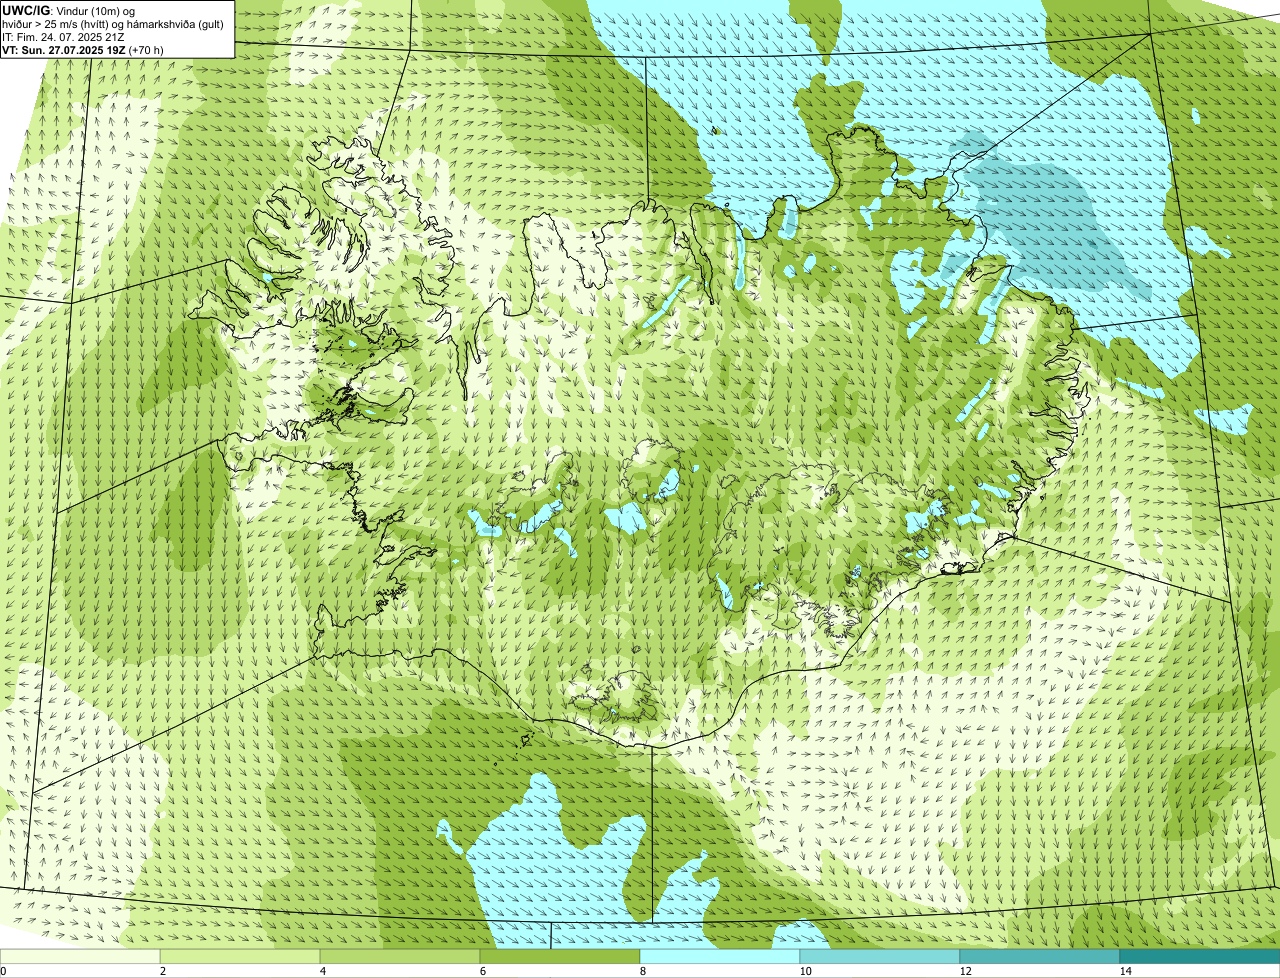The image size is (1280, 978).
Task: Click the turquoise 10–12 m/s legend swatch
Action: click(880, 956)
